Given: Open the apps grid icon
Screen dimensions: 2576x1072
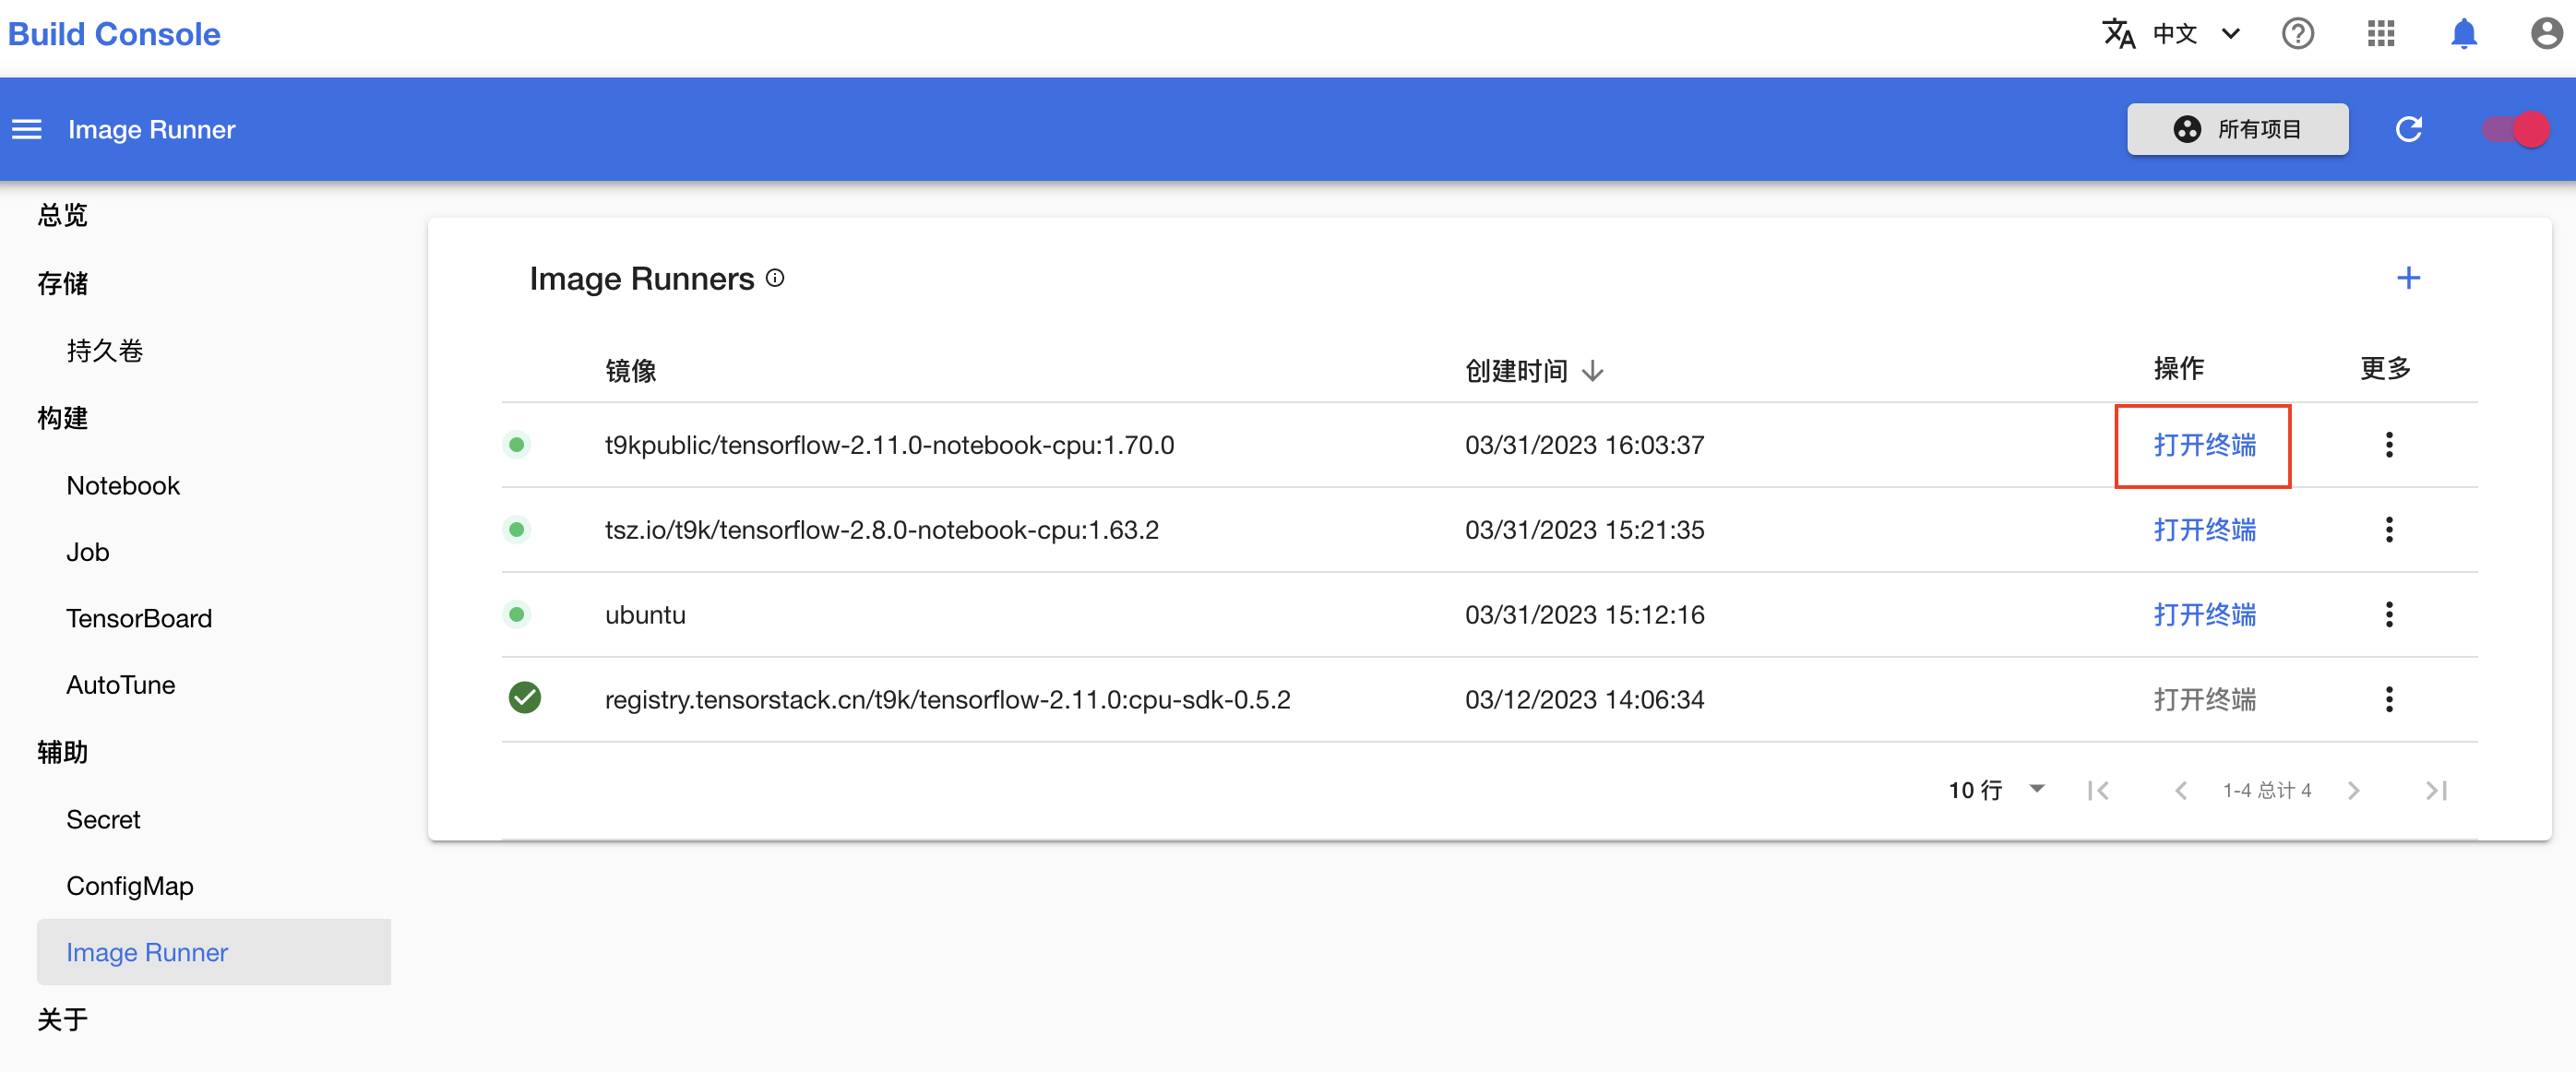Looking at the screenshot, I should click(x=2381, y=33).
